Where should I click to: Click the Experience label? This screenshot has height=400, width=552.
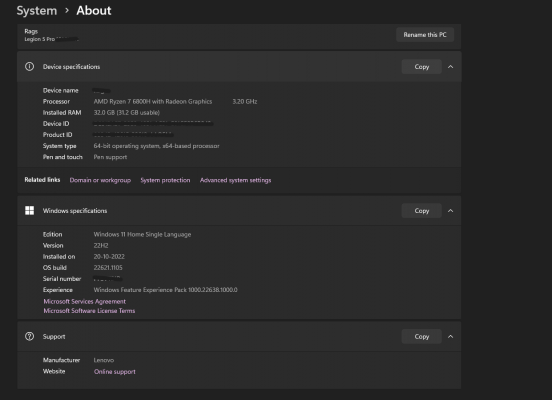[58, 290]
